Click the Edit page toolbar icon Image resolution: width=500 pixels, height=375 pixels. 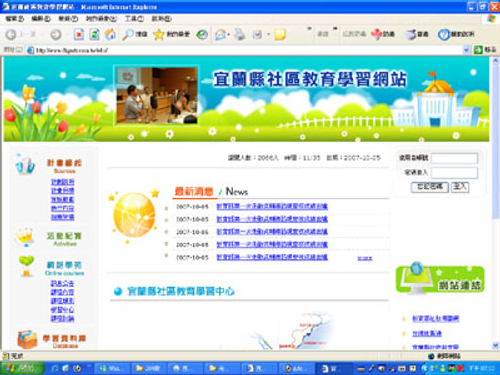coord(257,34)
